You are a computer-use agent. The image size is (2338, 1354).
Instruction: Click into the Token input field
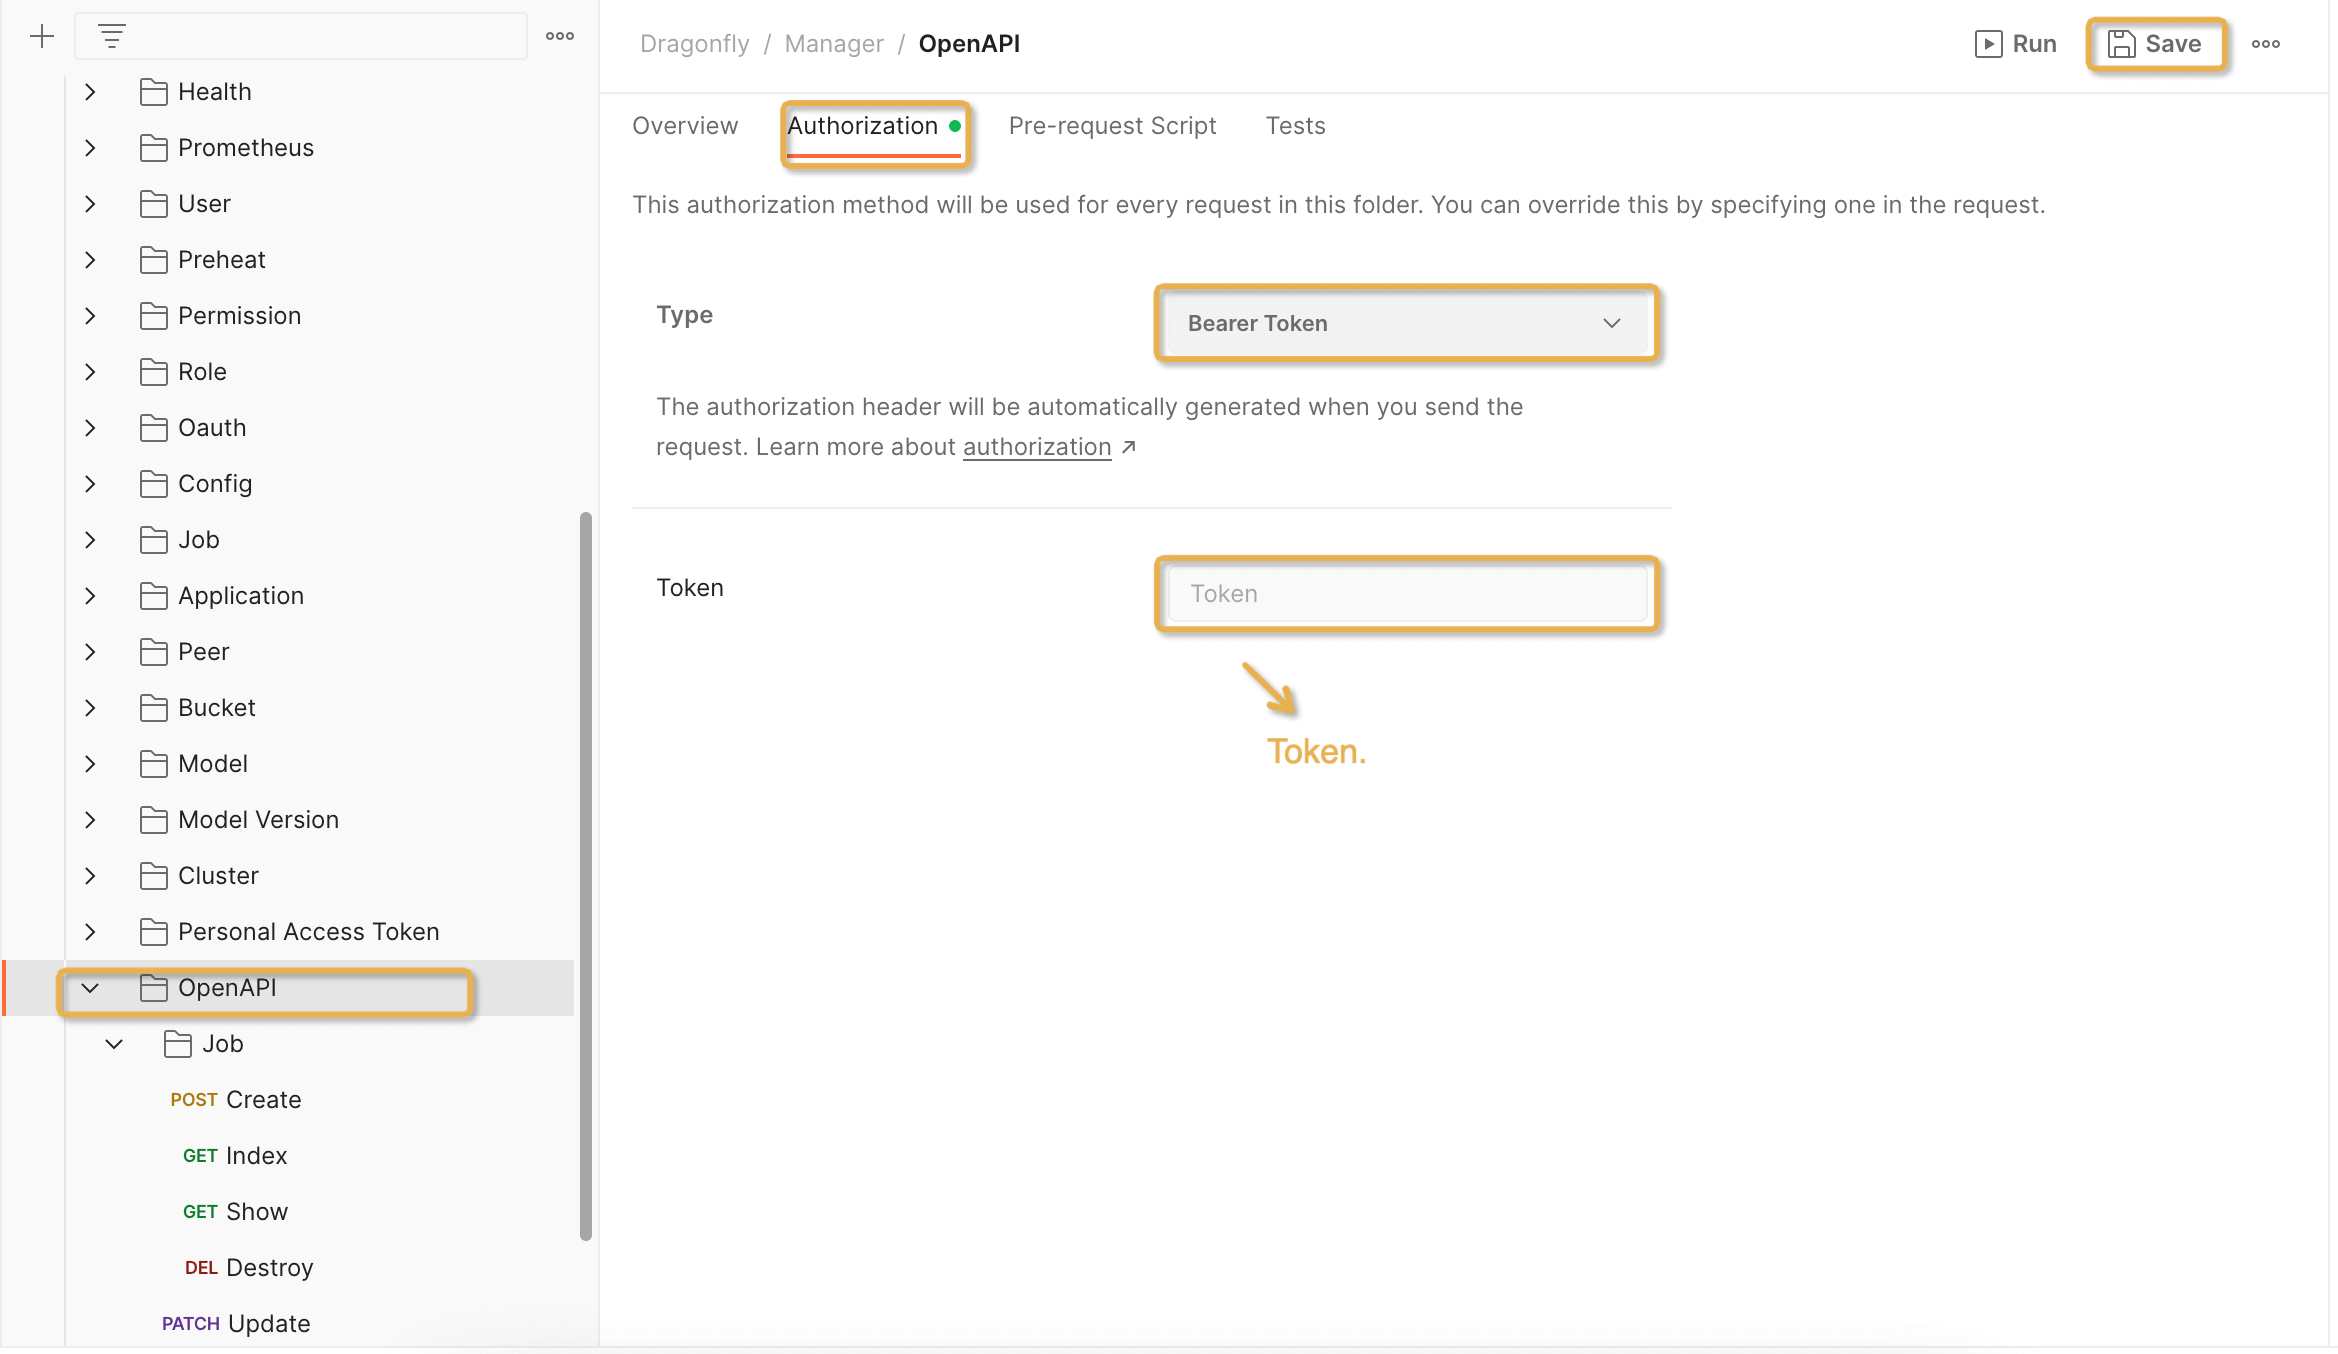pos(1407,594)
